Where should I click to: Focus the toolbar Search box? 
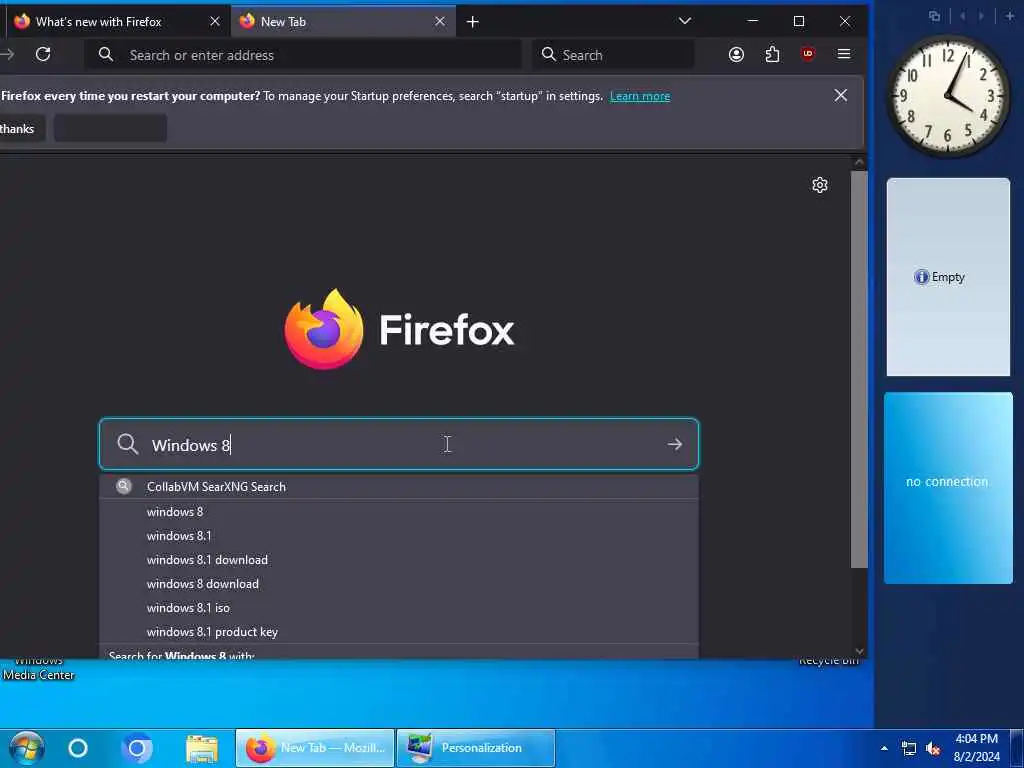(613, 55)
